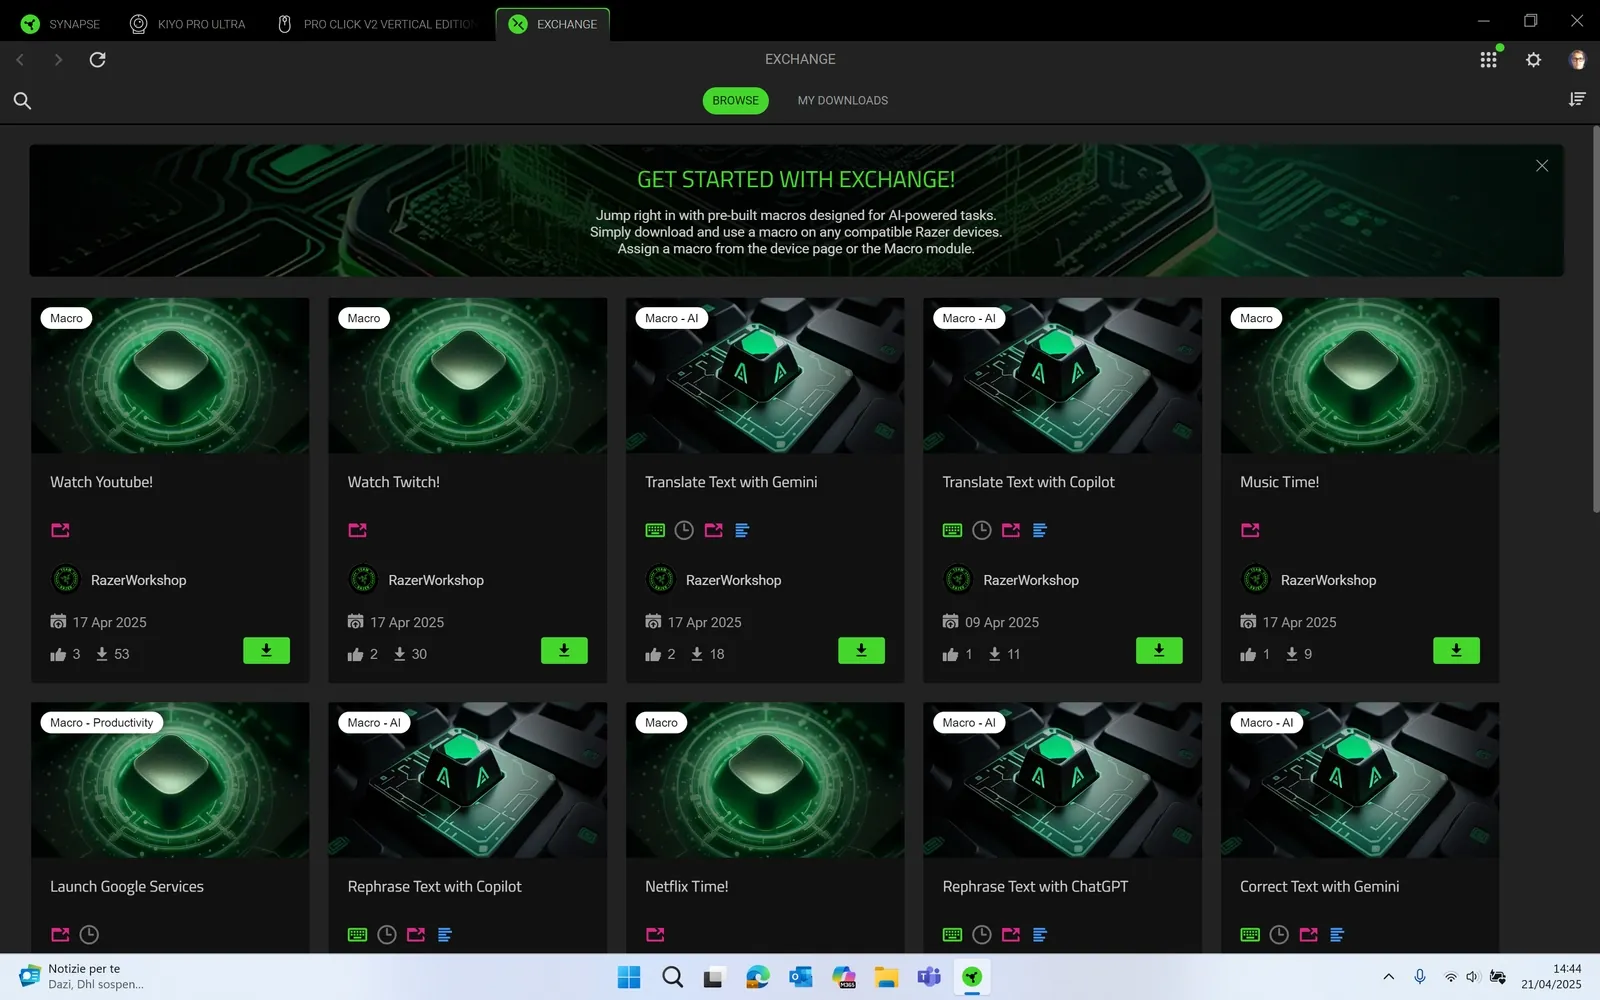Click the pink share icon on Watch Youtube!
Viewport: 1600px width, 1000px height.
(60, 530)
